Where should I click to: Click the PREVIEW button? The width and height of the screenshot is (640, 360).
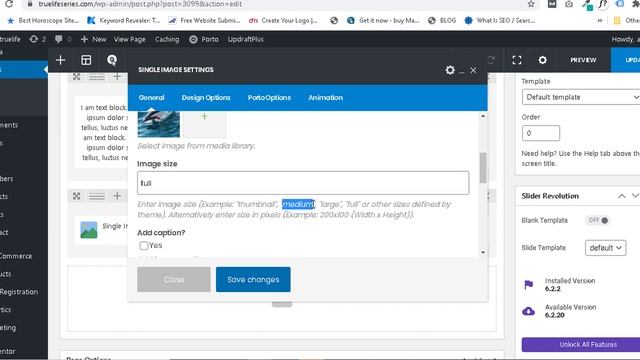point(583,60)
